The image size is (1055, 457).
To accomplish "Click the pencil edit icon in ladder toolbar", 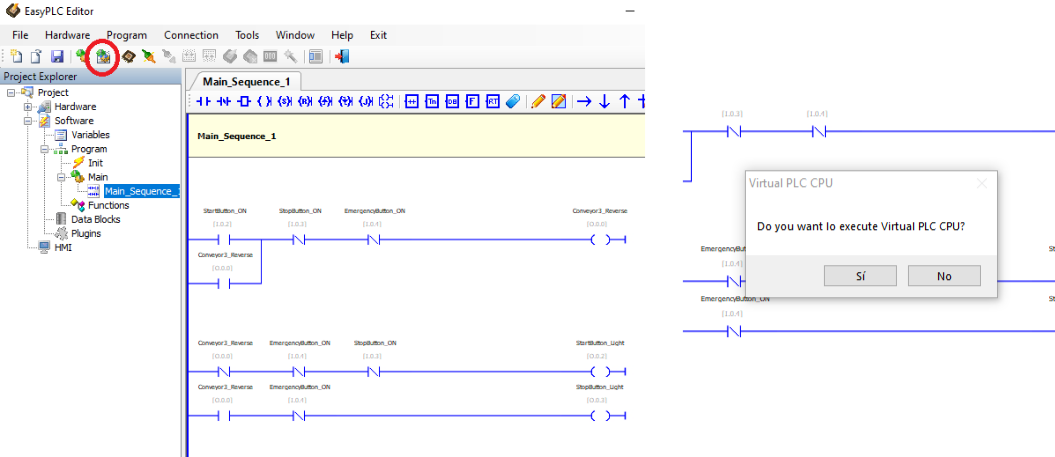I will 538,102.
